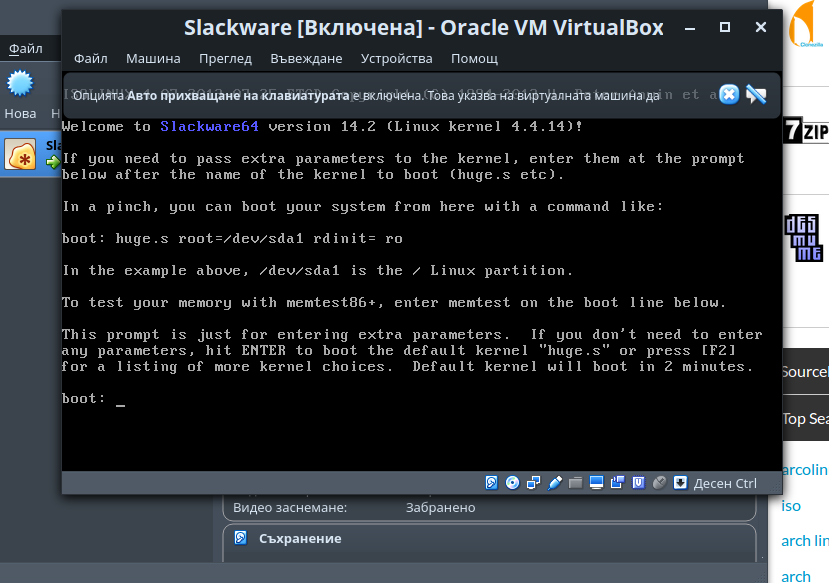Click the 'Забранено' video capture value

pos(440,507)
